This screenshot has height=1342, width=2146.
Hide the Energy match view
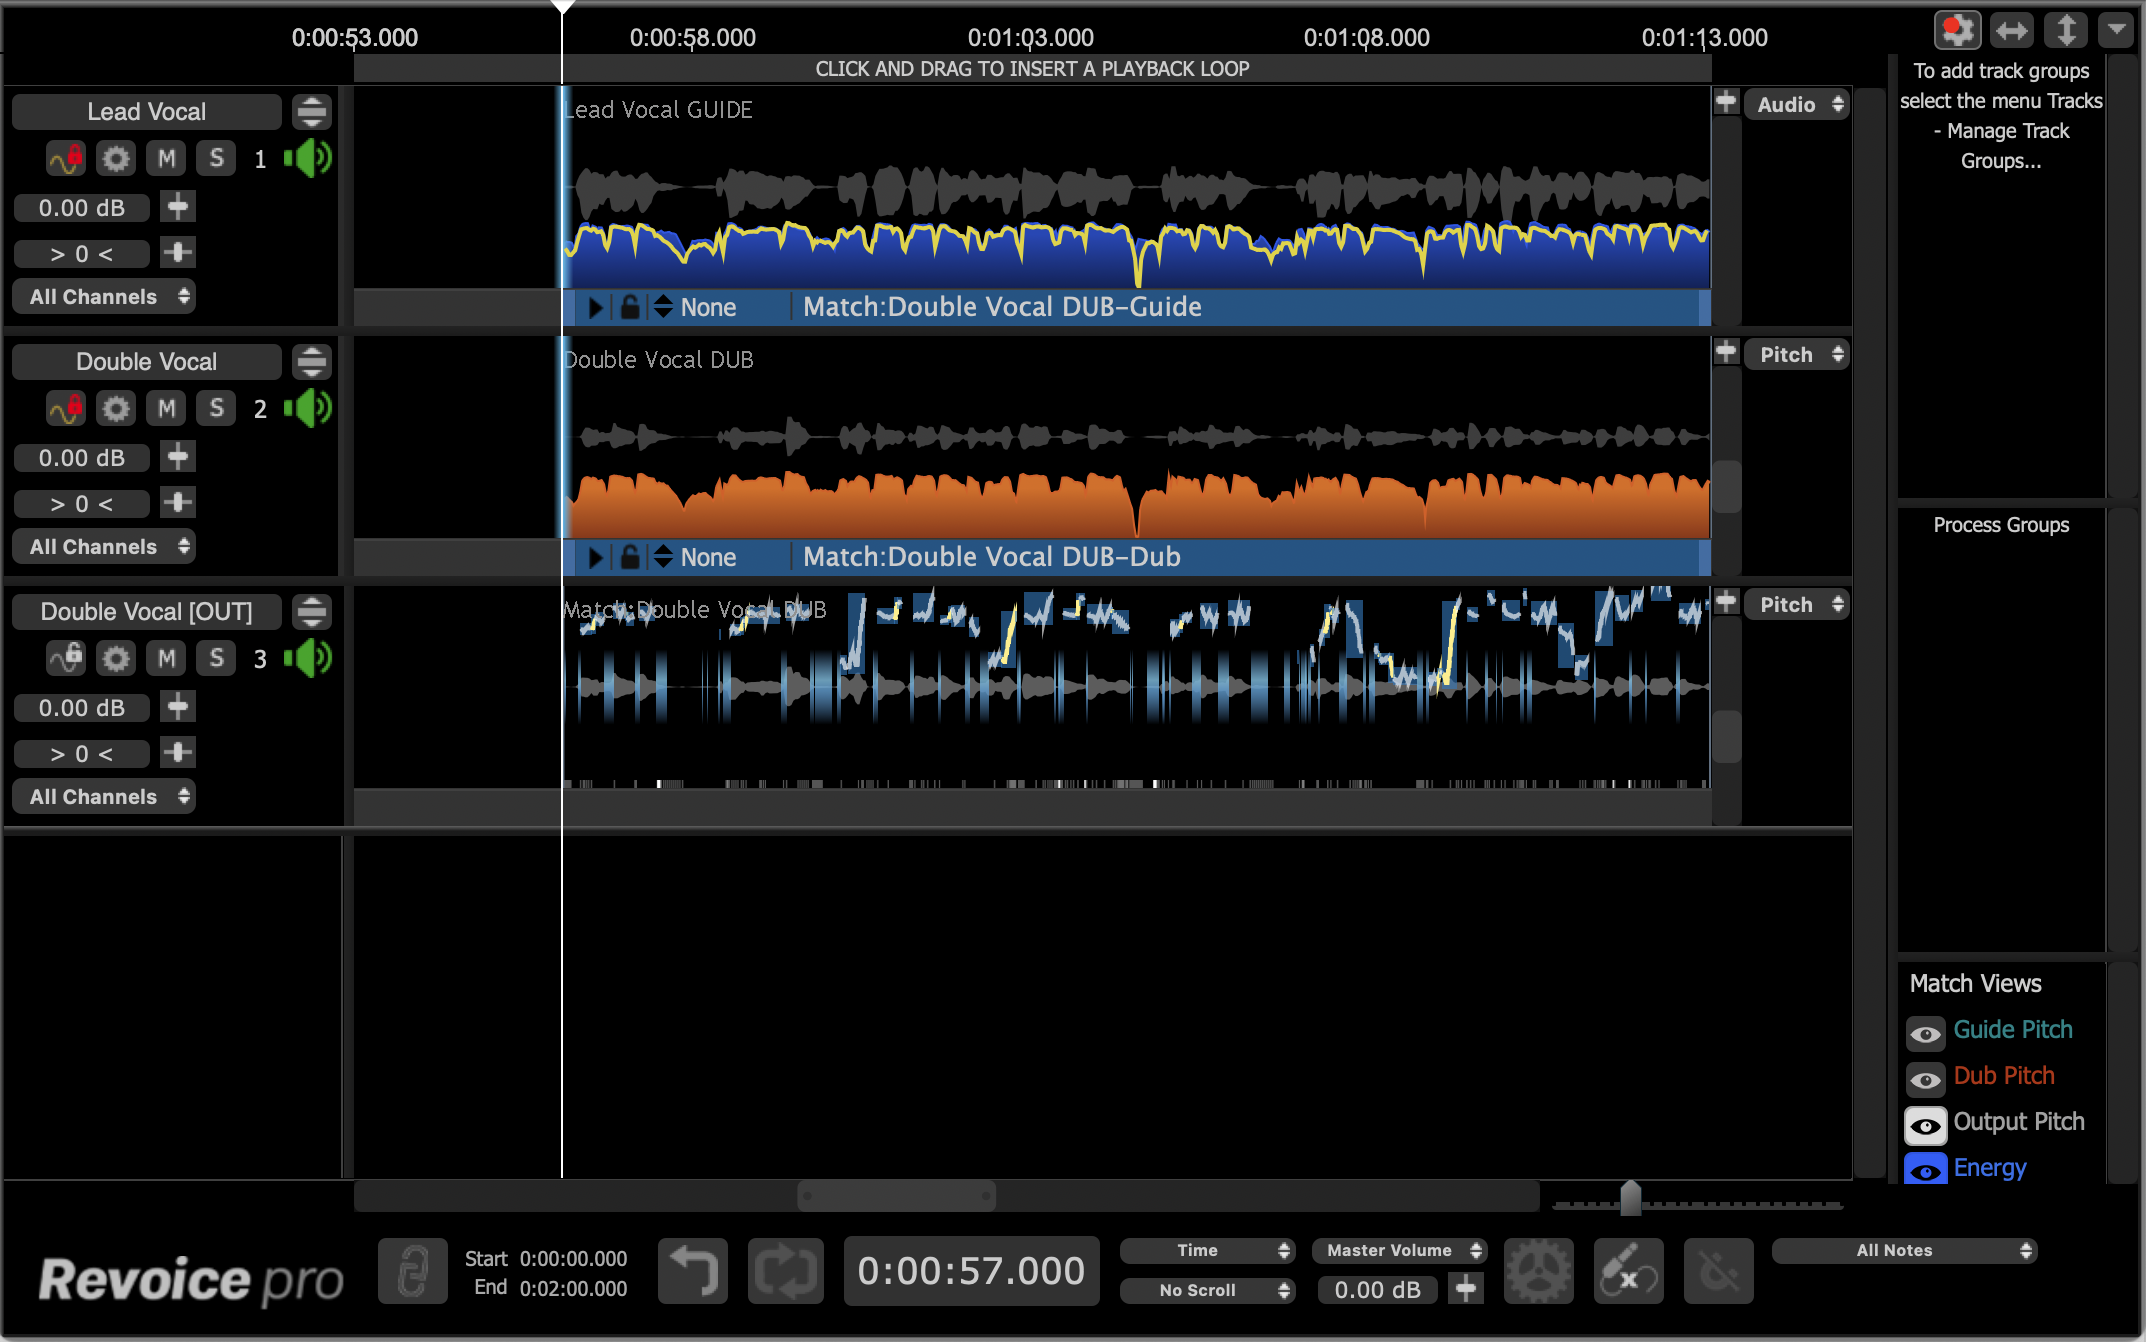[1925, 1170]
